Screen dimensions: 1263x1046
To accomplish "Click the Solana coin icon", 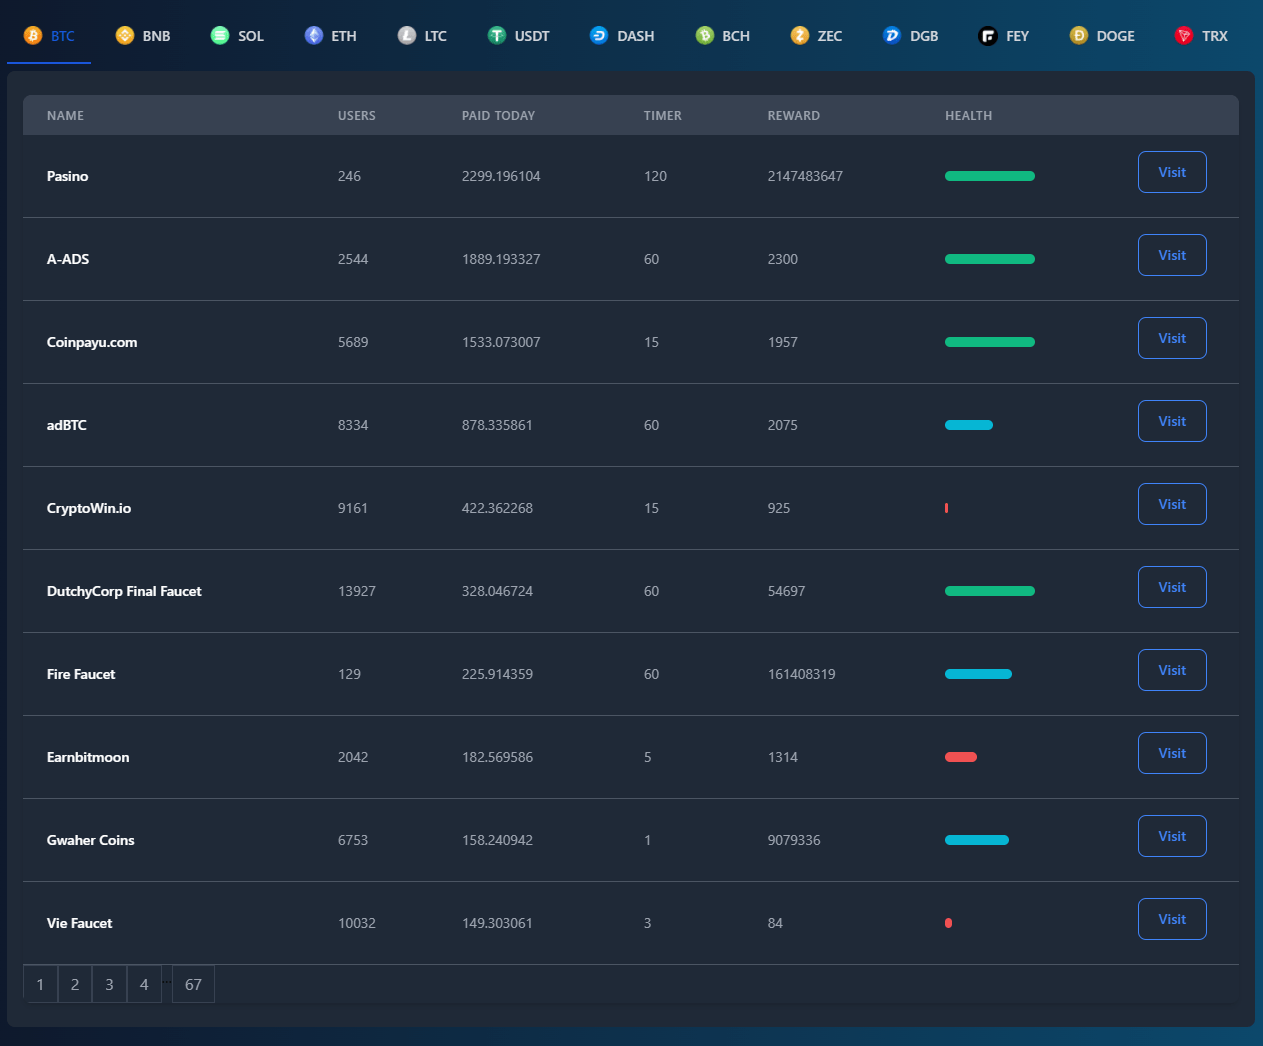I will [220, 35].
